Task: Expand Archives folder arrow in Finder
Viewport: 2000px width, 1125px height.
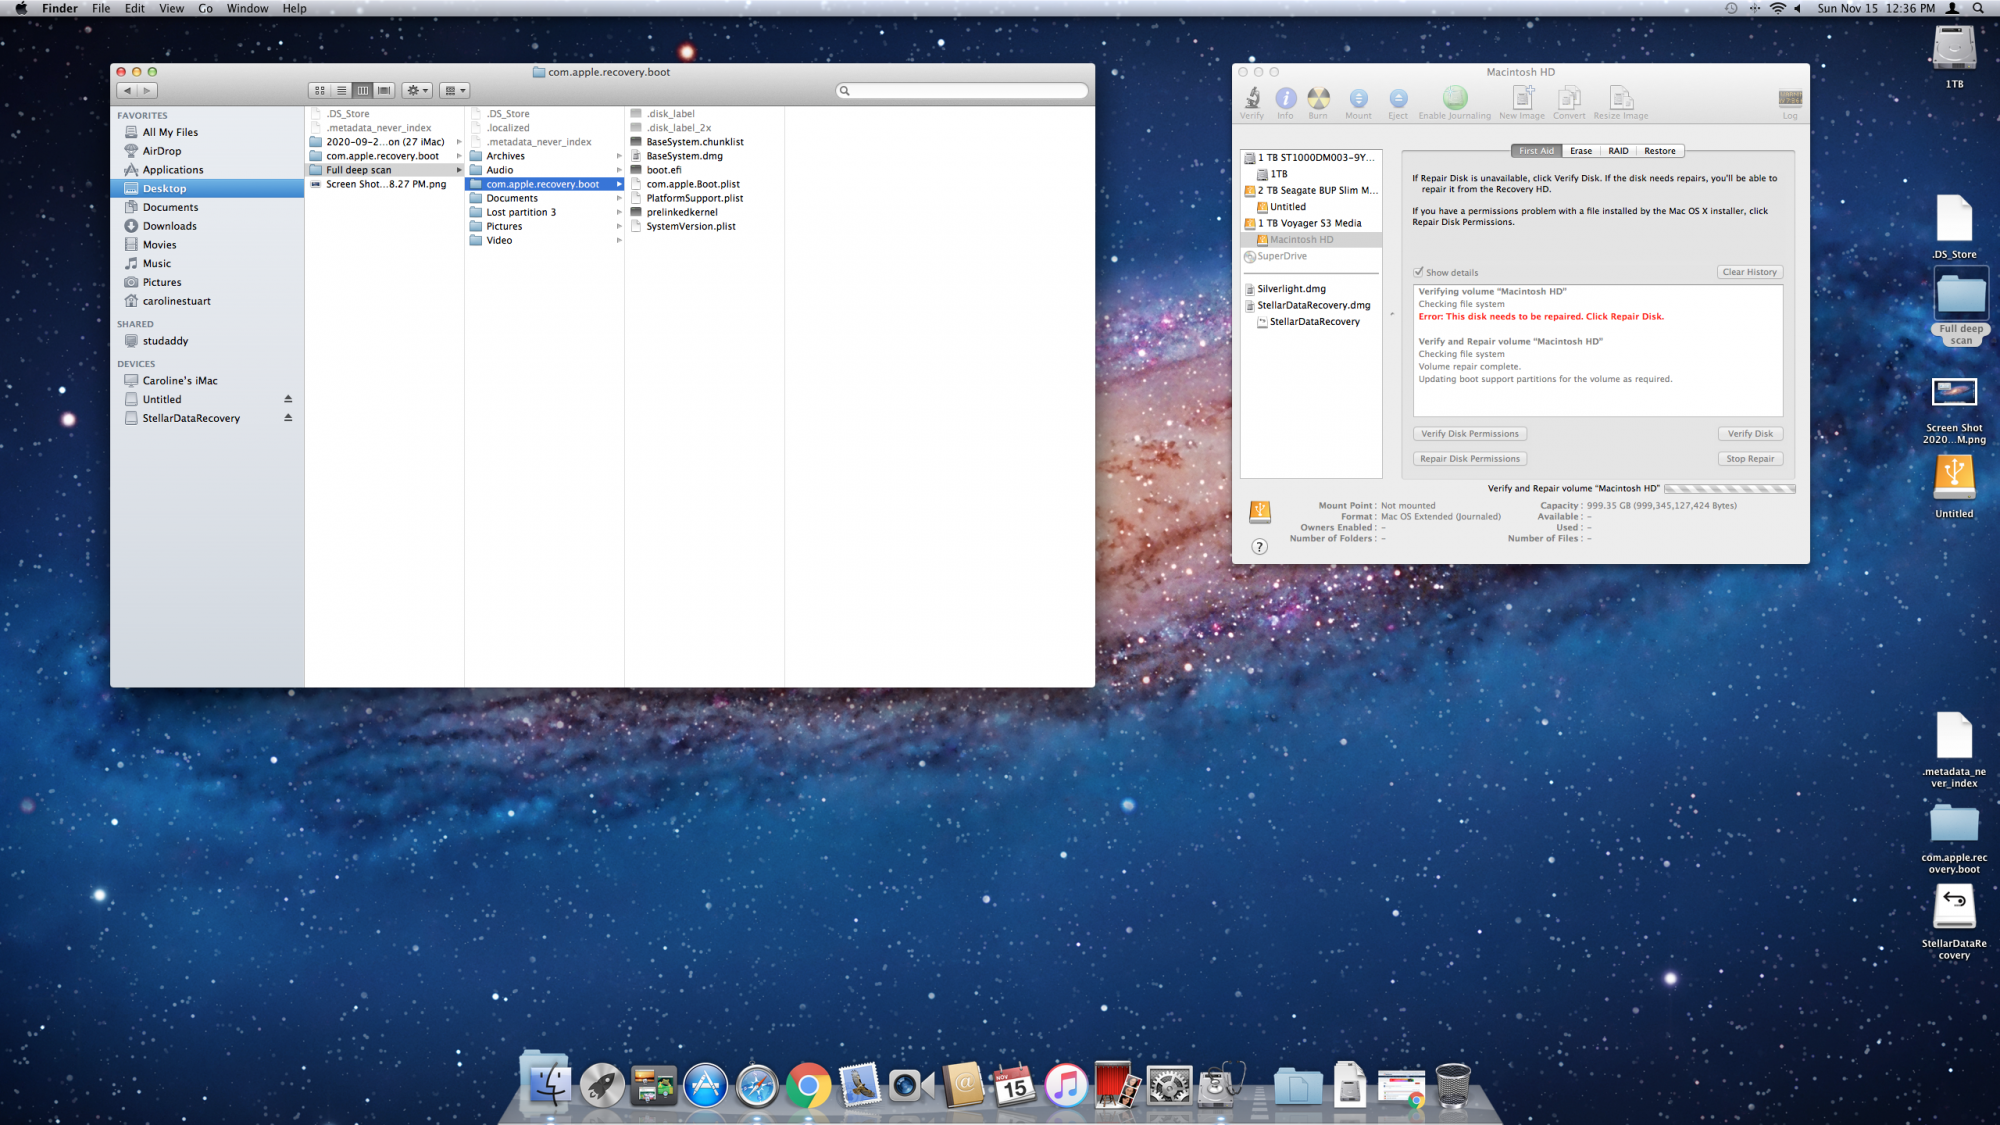Action: click(619, 156)
